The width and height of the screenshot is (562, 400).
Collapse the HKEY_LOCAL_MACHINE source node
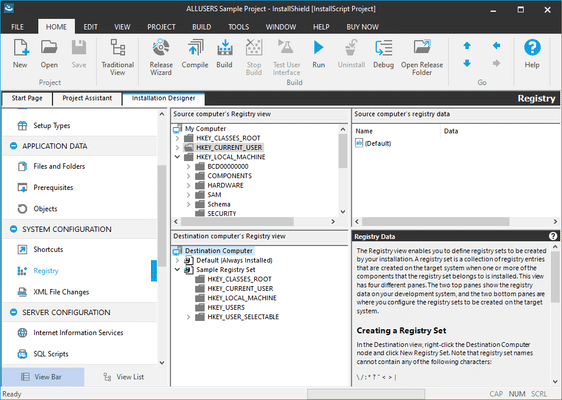pyautogui.click(x=177, y=157)
